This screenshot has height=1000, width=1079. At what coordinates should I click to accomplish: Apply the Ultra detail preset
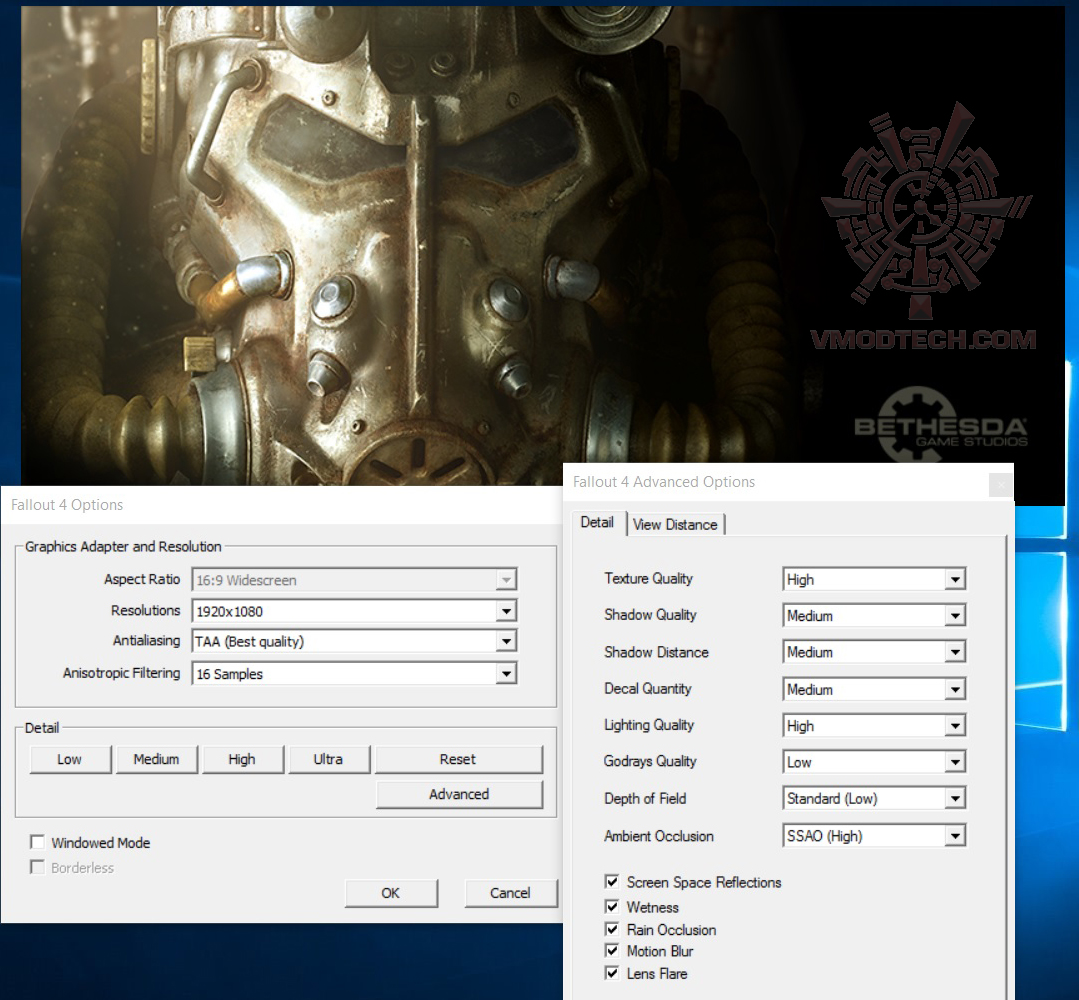[x=328, y=759]
